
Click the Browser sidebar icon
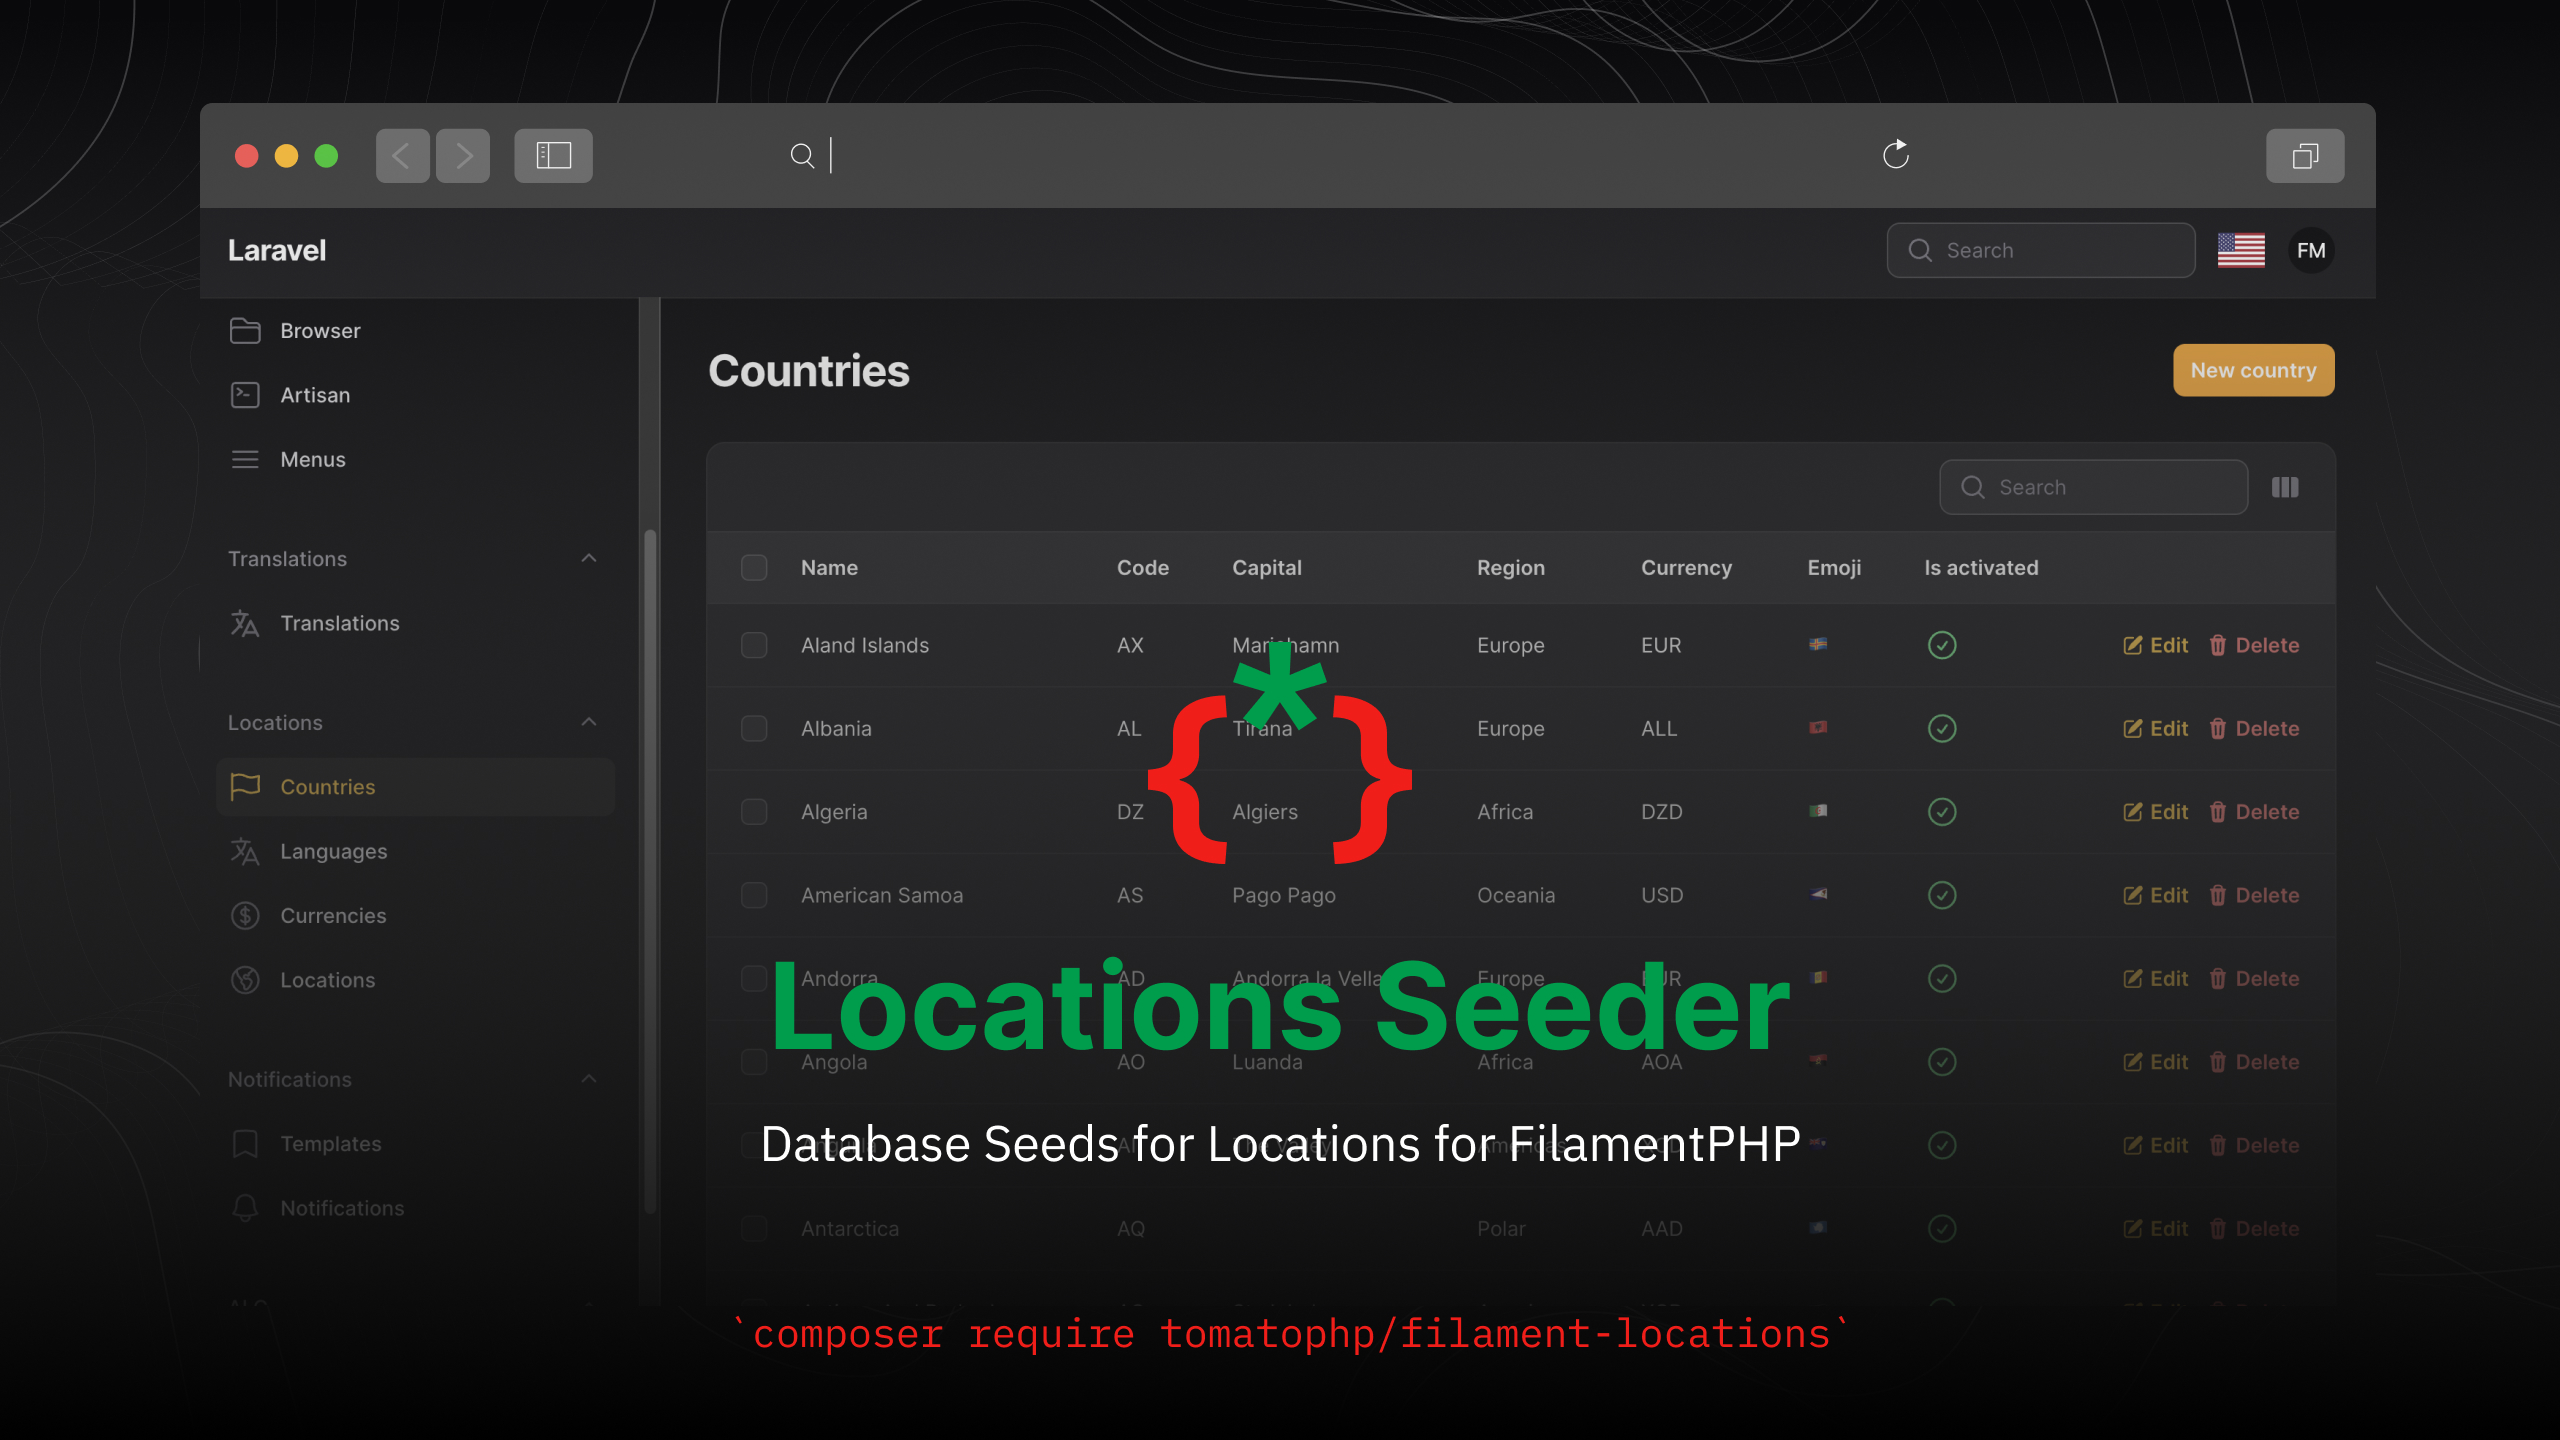pos(246,331)
